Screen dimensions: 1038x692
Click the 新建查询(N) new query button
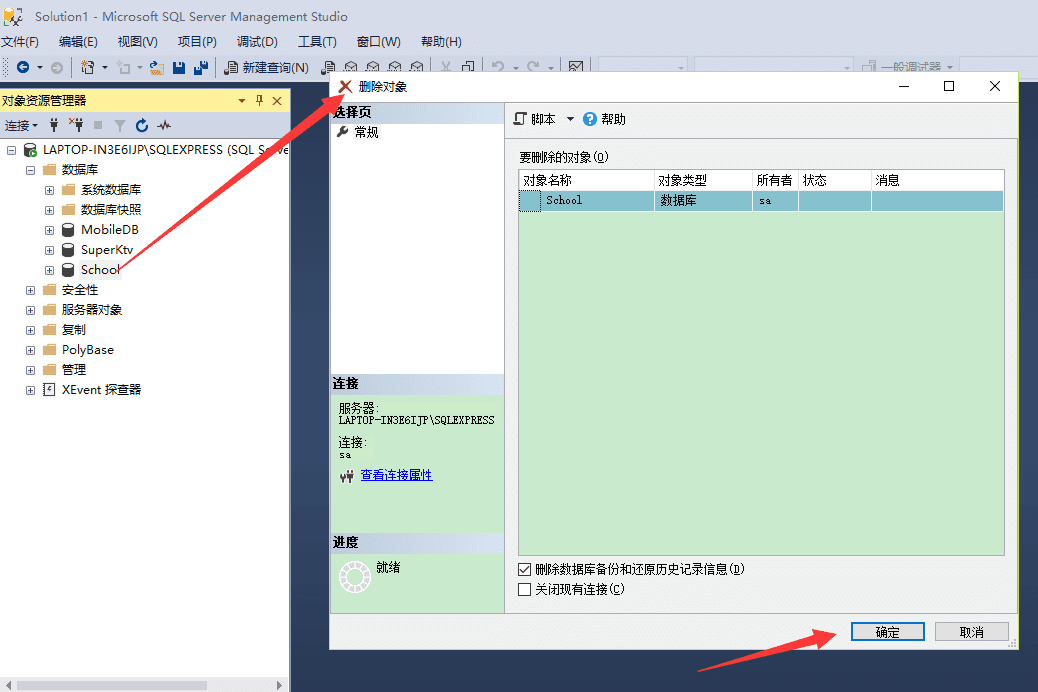(266, 67)
